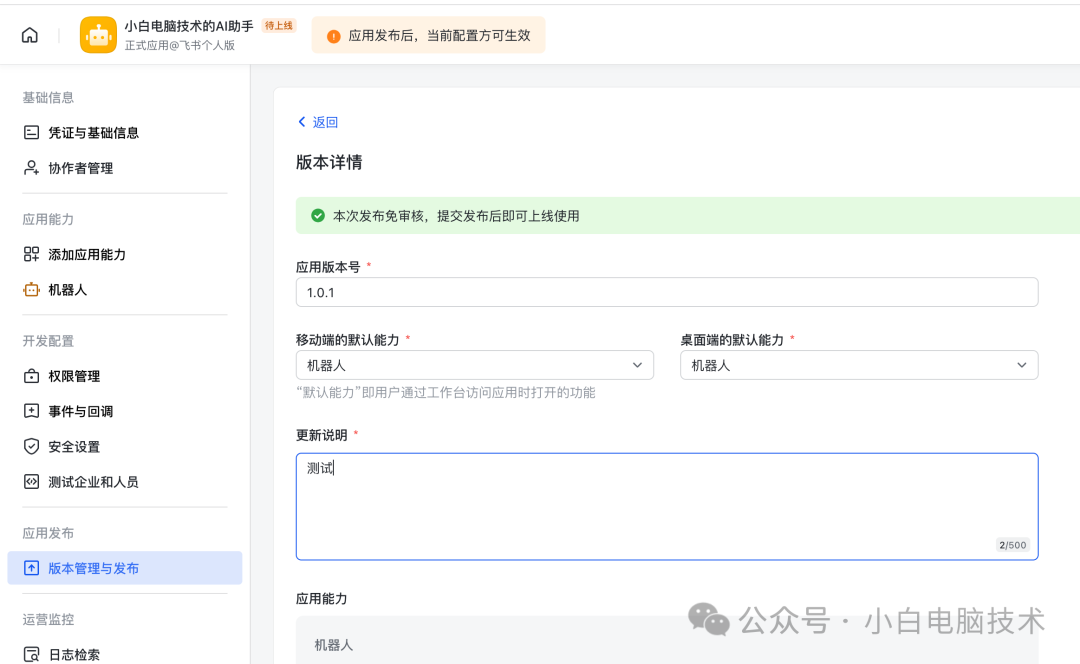Click the 2/500 character counter

[x=1012, y=545]
